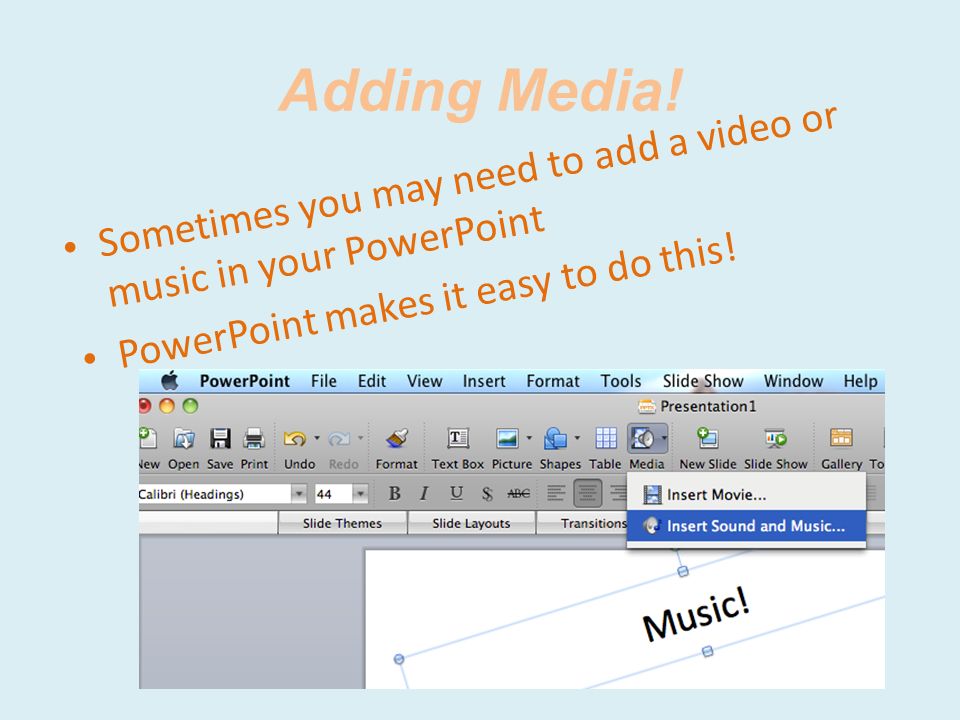Align text left
960x720 pixels.
[x=556, y=493]
